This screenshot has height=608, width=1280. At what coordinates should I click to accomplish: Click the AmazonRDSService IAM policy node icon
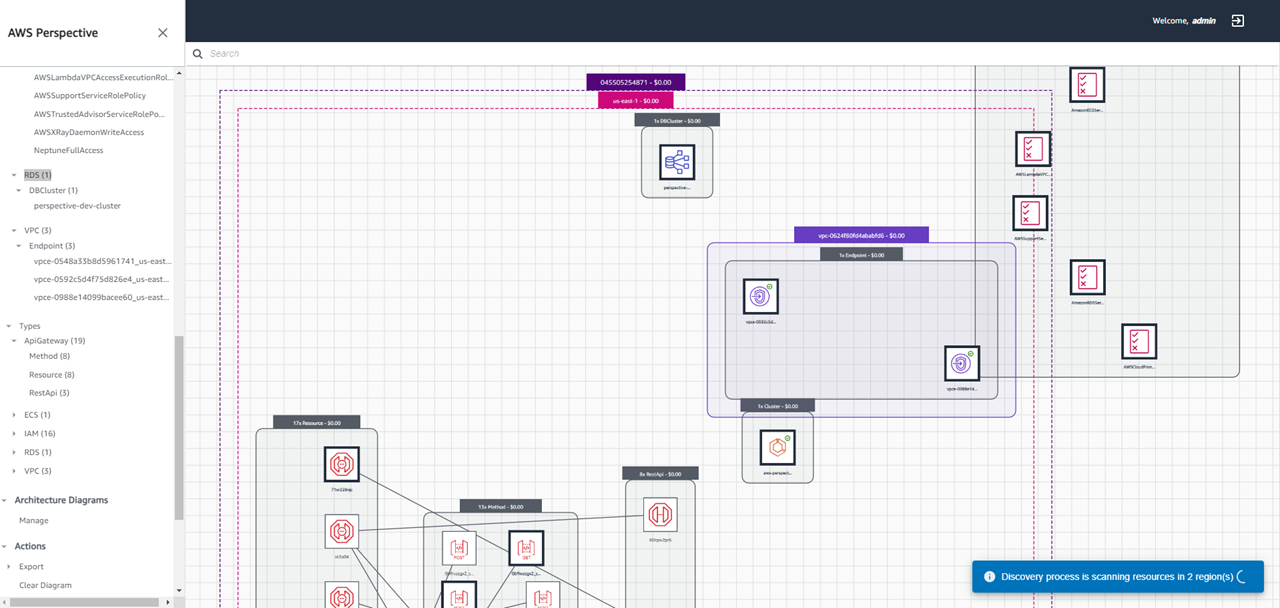tap(1088, 277)
